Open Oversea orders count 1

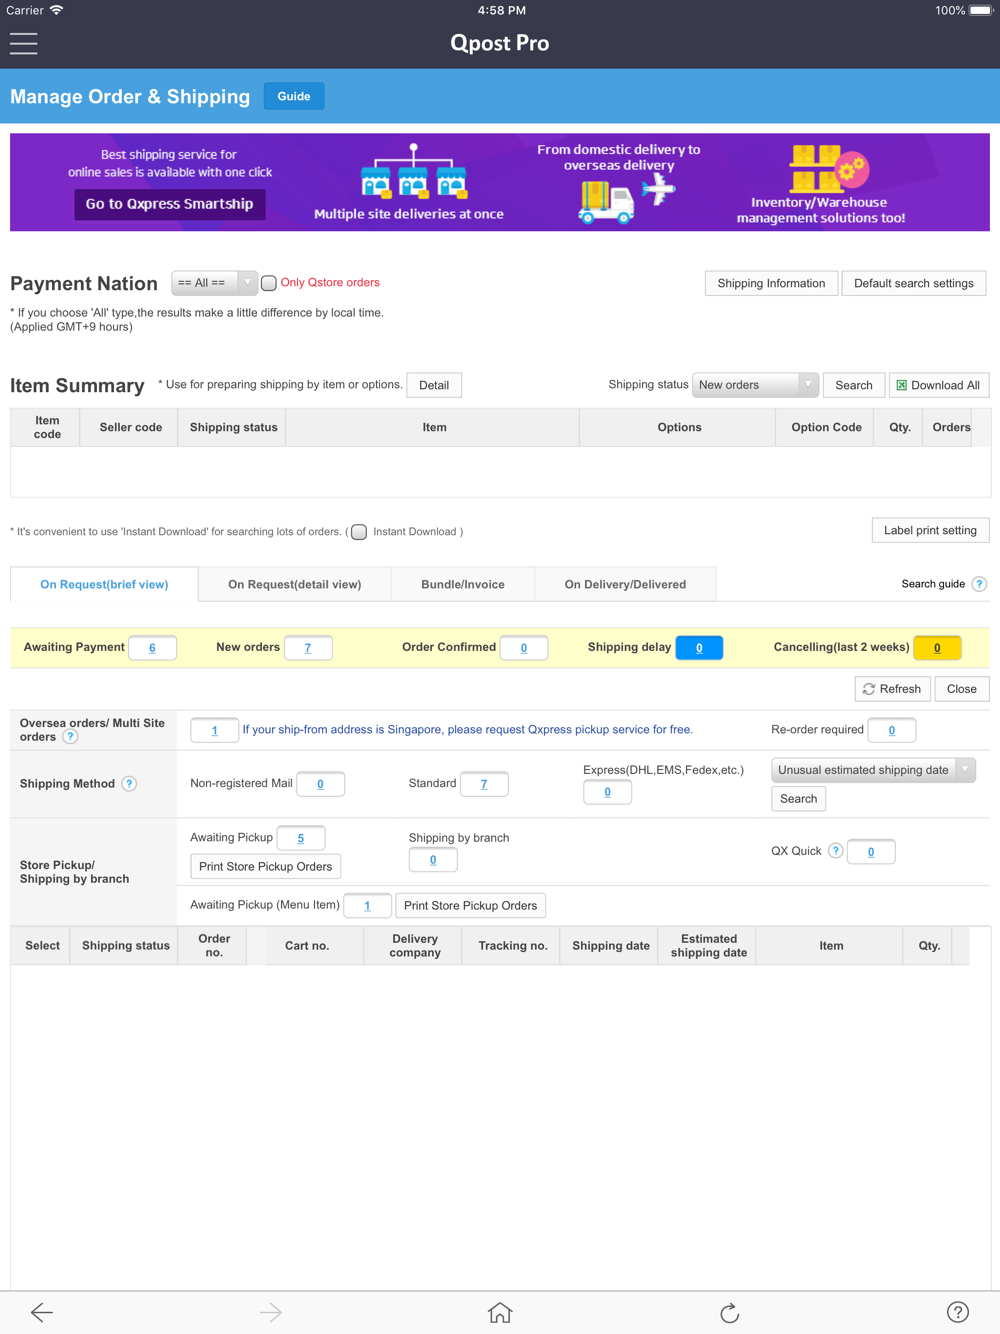214,730
